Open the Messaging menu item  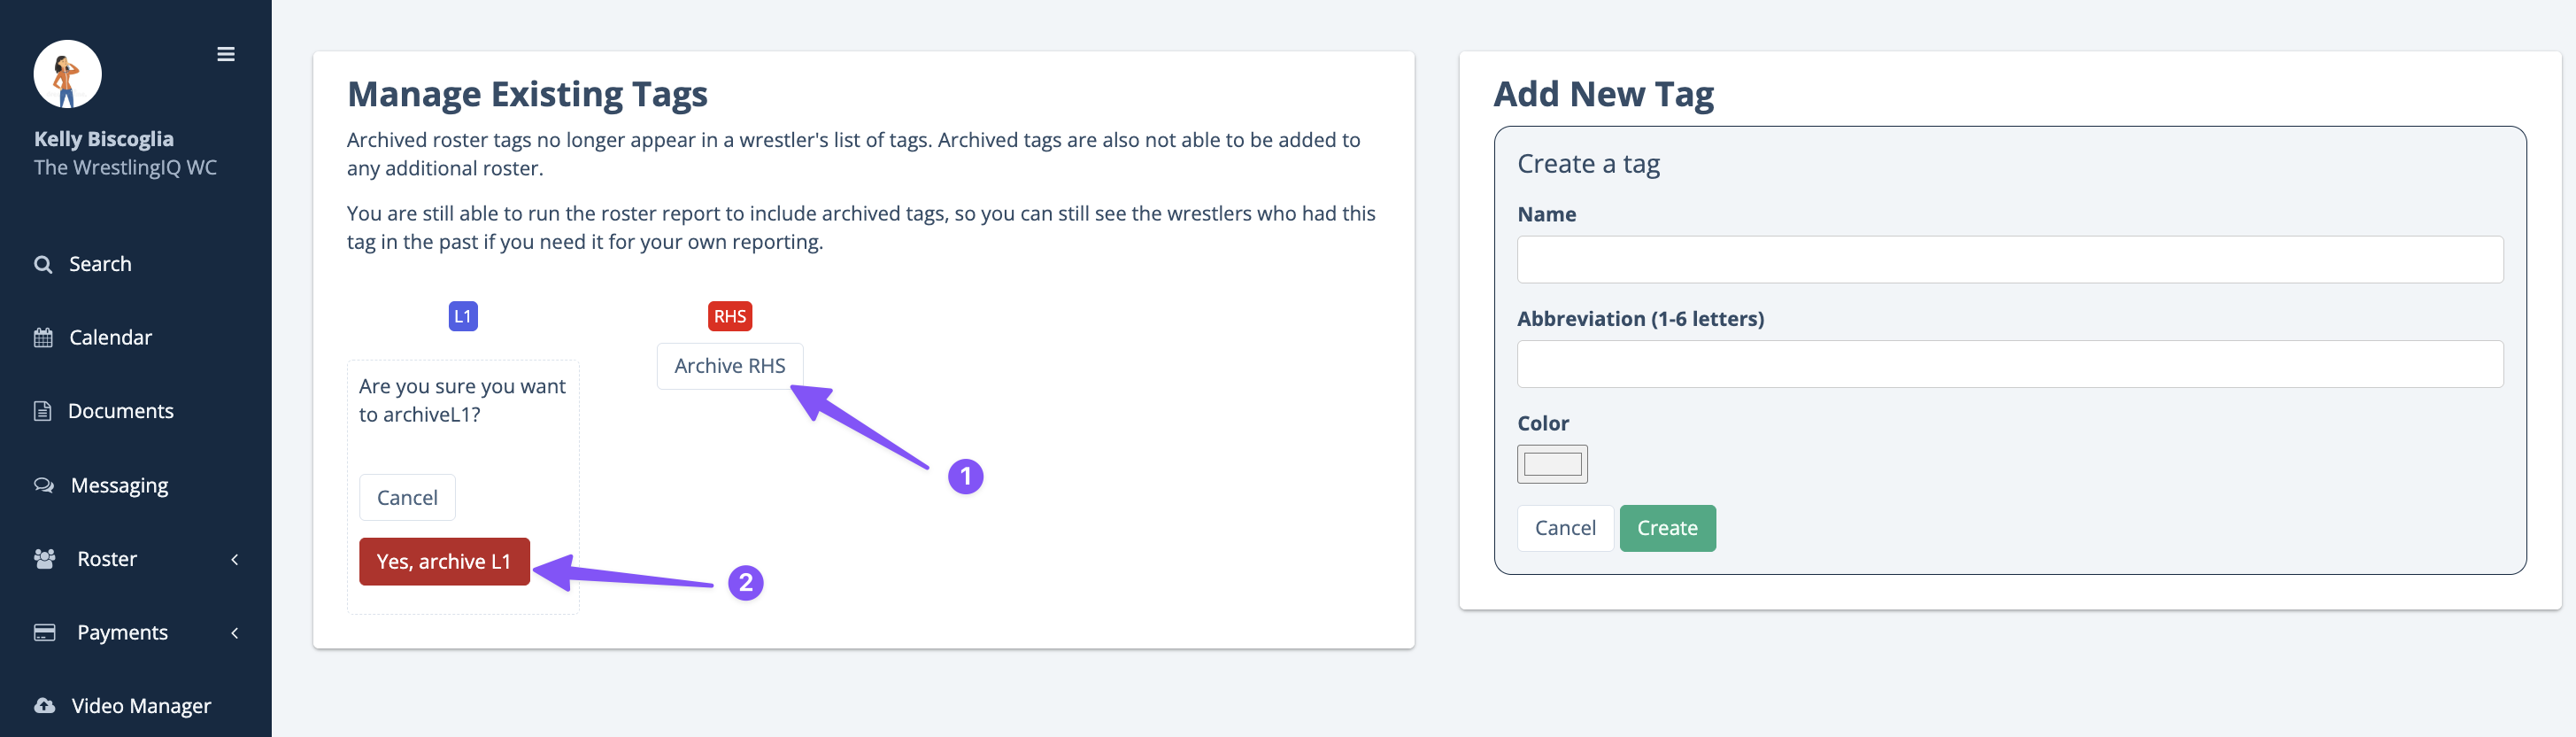click(120, 485)
